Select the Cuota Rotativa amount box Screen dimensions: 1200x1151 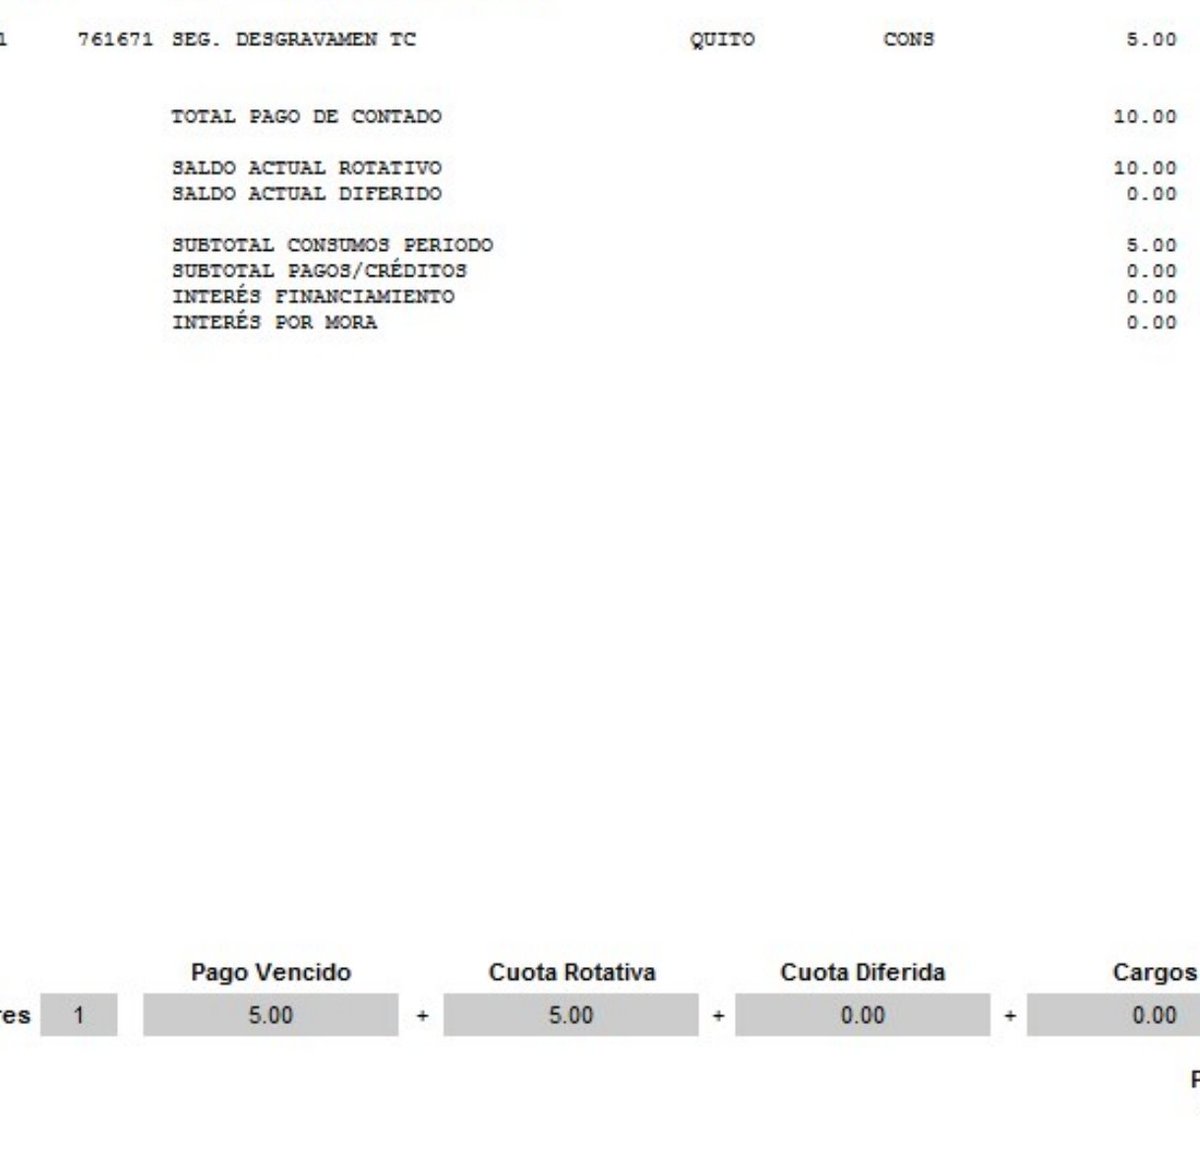click(571, 1015)
